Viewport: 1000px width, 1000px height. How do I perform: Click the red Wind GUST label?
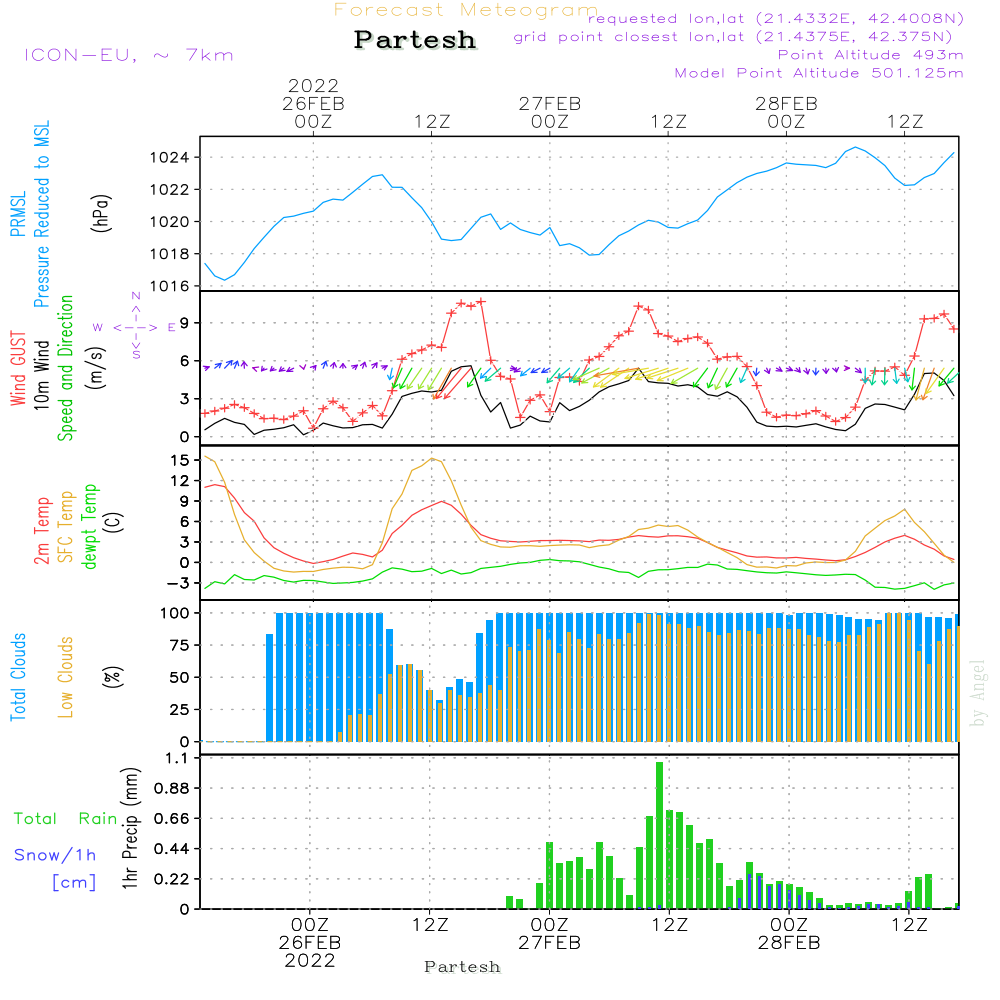tap(18, 371)
